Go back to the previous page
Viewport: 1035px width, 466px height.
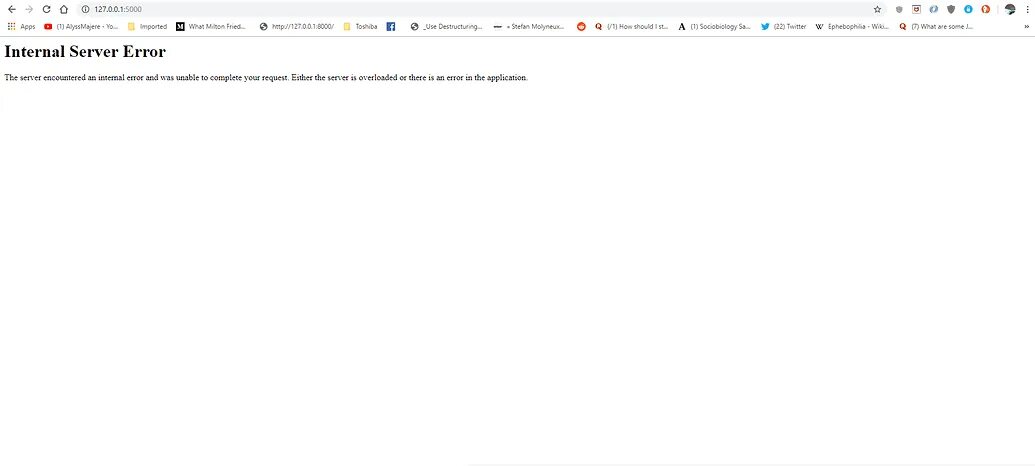(11, 9)
